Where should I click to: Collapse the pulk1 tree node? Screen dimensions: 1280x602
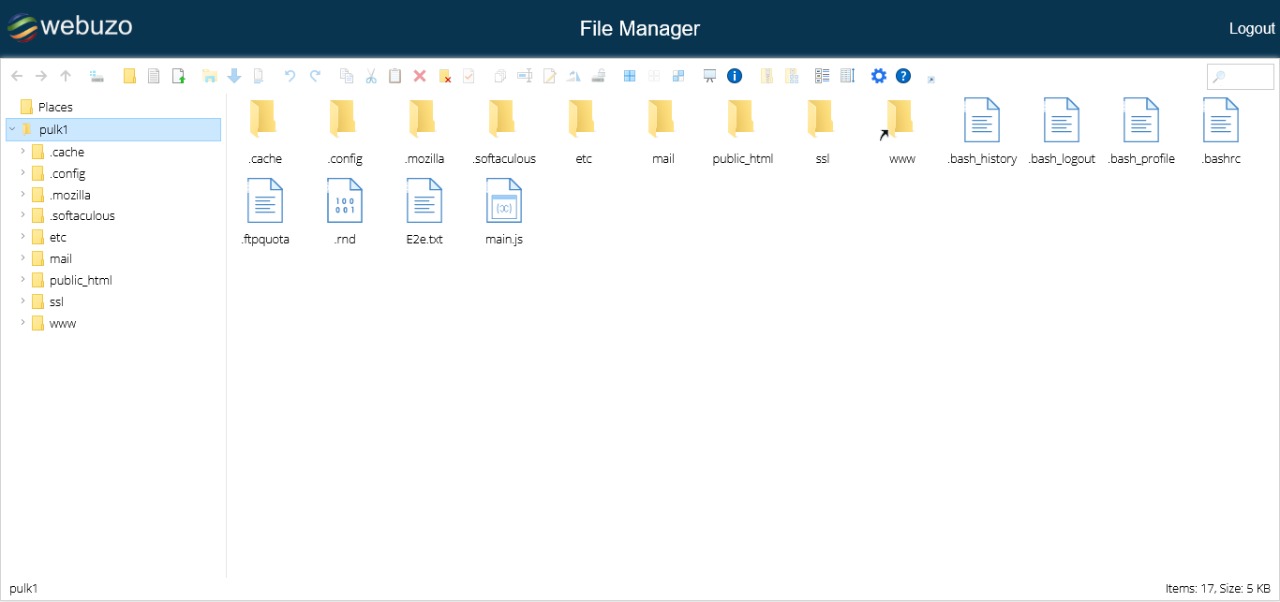10,129
